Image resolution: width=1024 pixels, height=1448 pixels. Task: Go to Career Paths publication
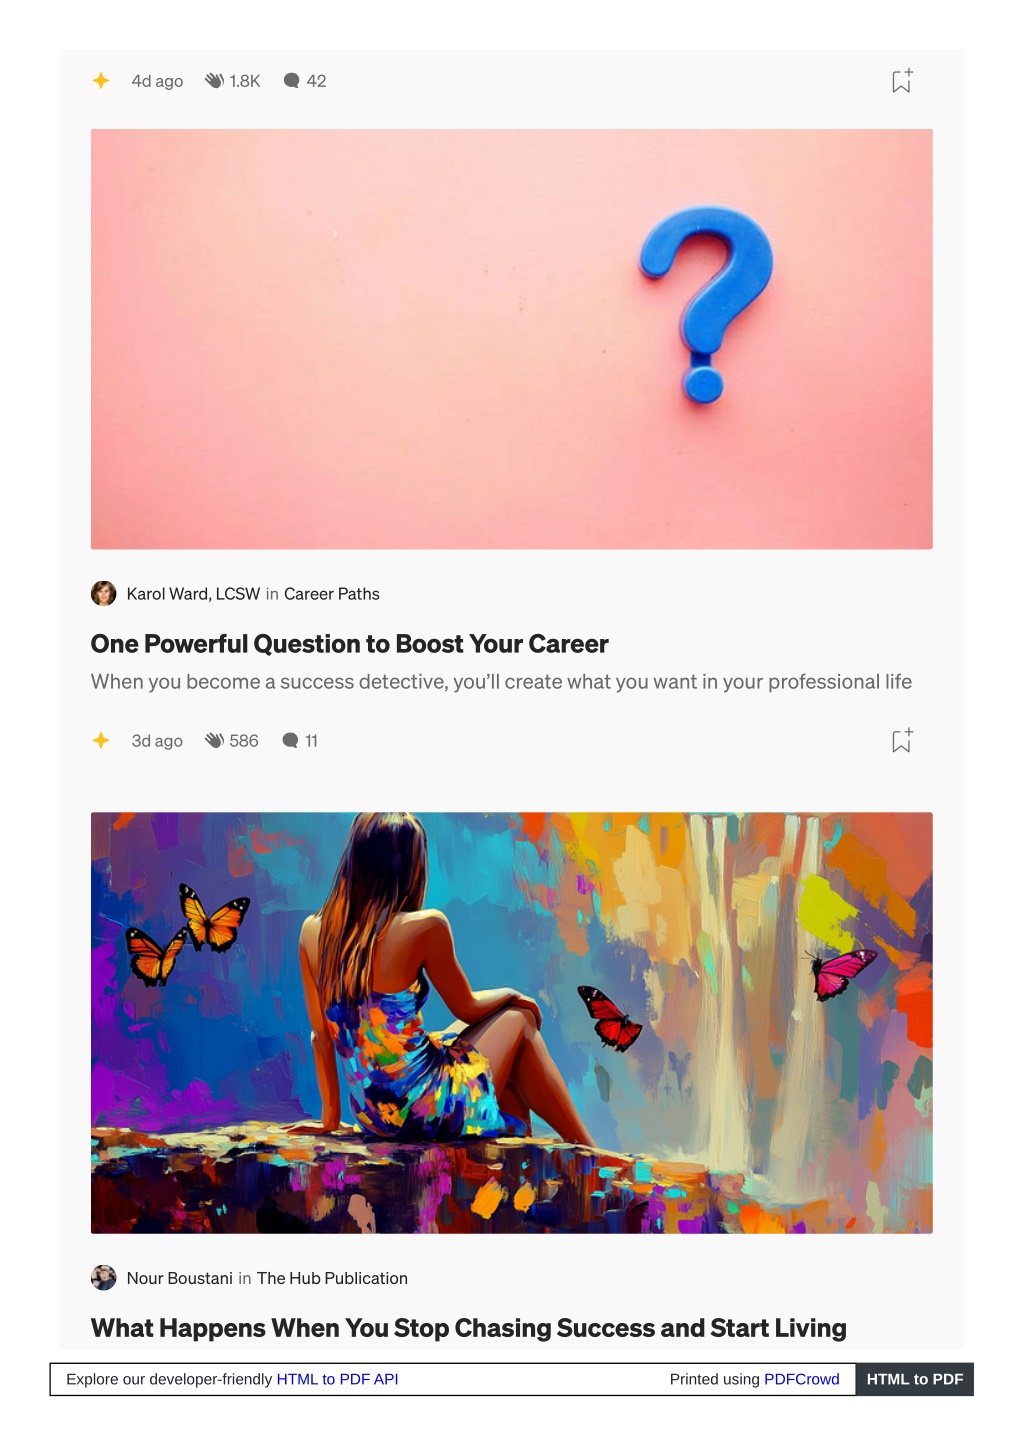(x=332, y=594)
